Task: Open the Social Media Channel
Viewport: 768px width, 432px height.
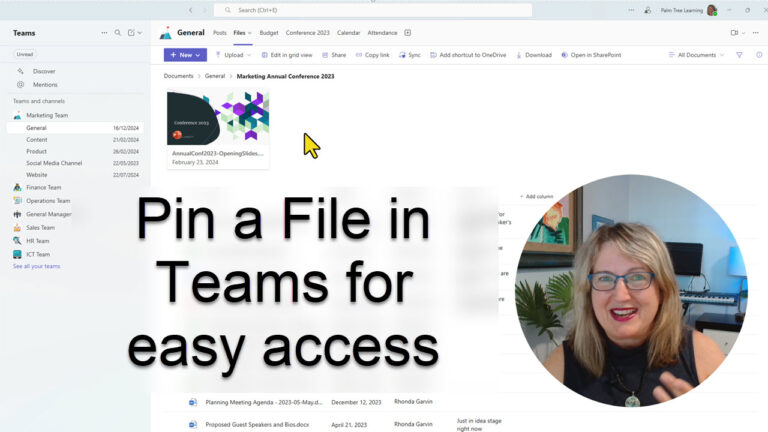Action: [54, 163]
